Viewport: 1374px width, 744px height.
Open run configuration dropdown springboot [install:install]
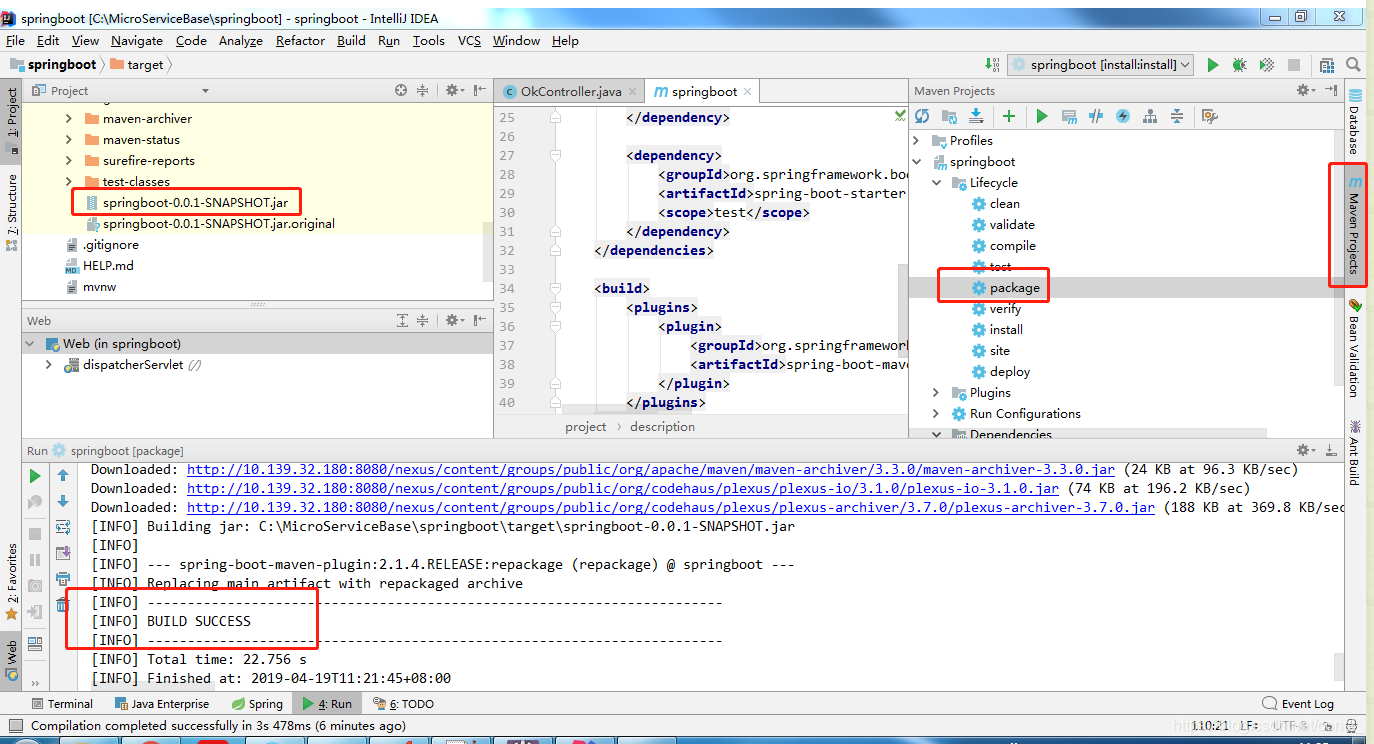(x=1101, y=64)
